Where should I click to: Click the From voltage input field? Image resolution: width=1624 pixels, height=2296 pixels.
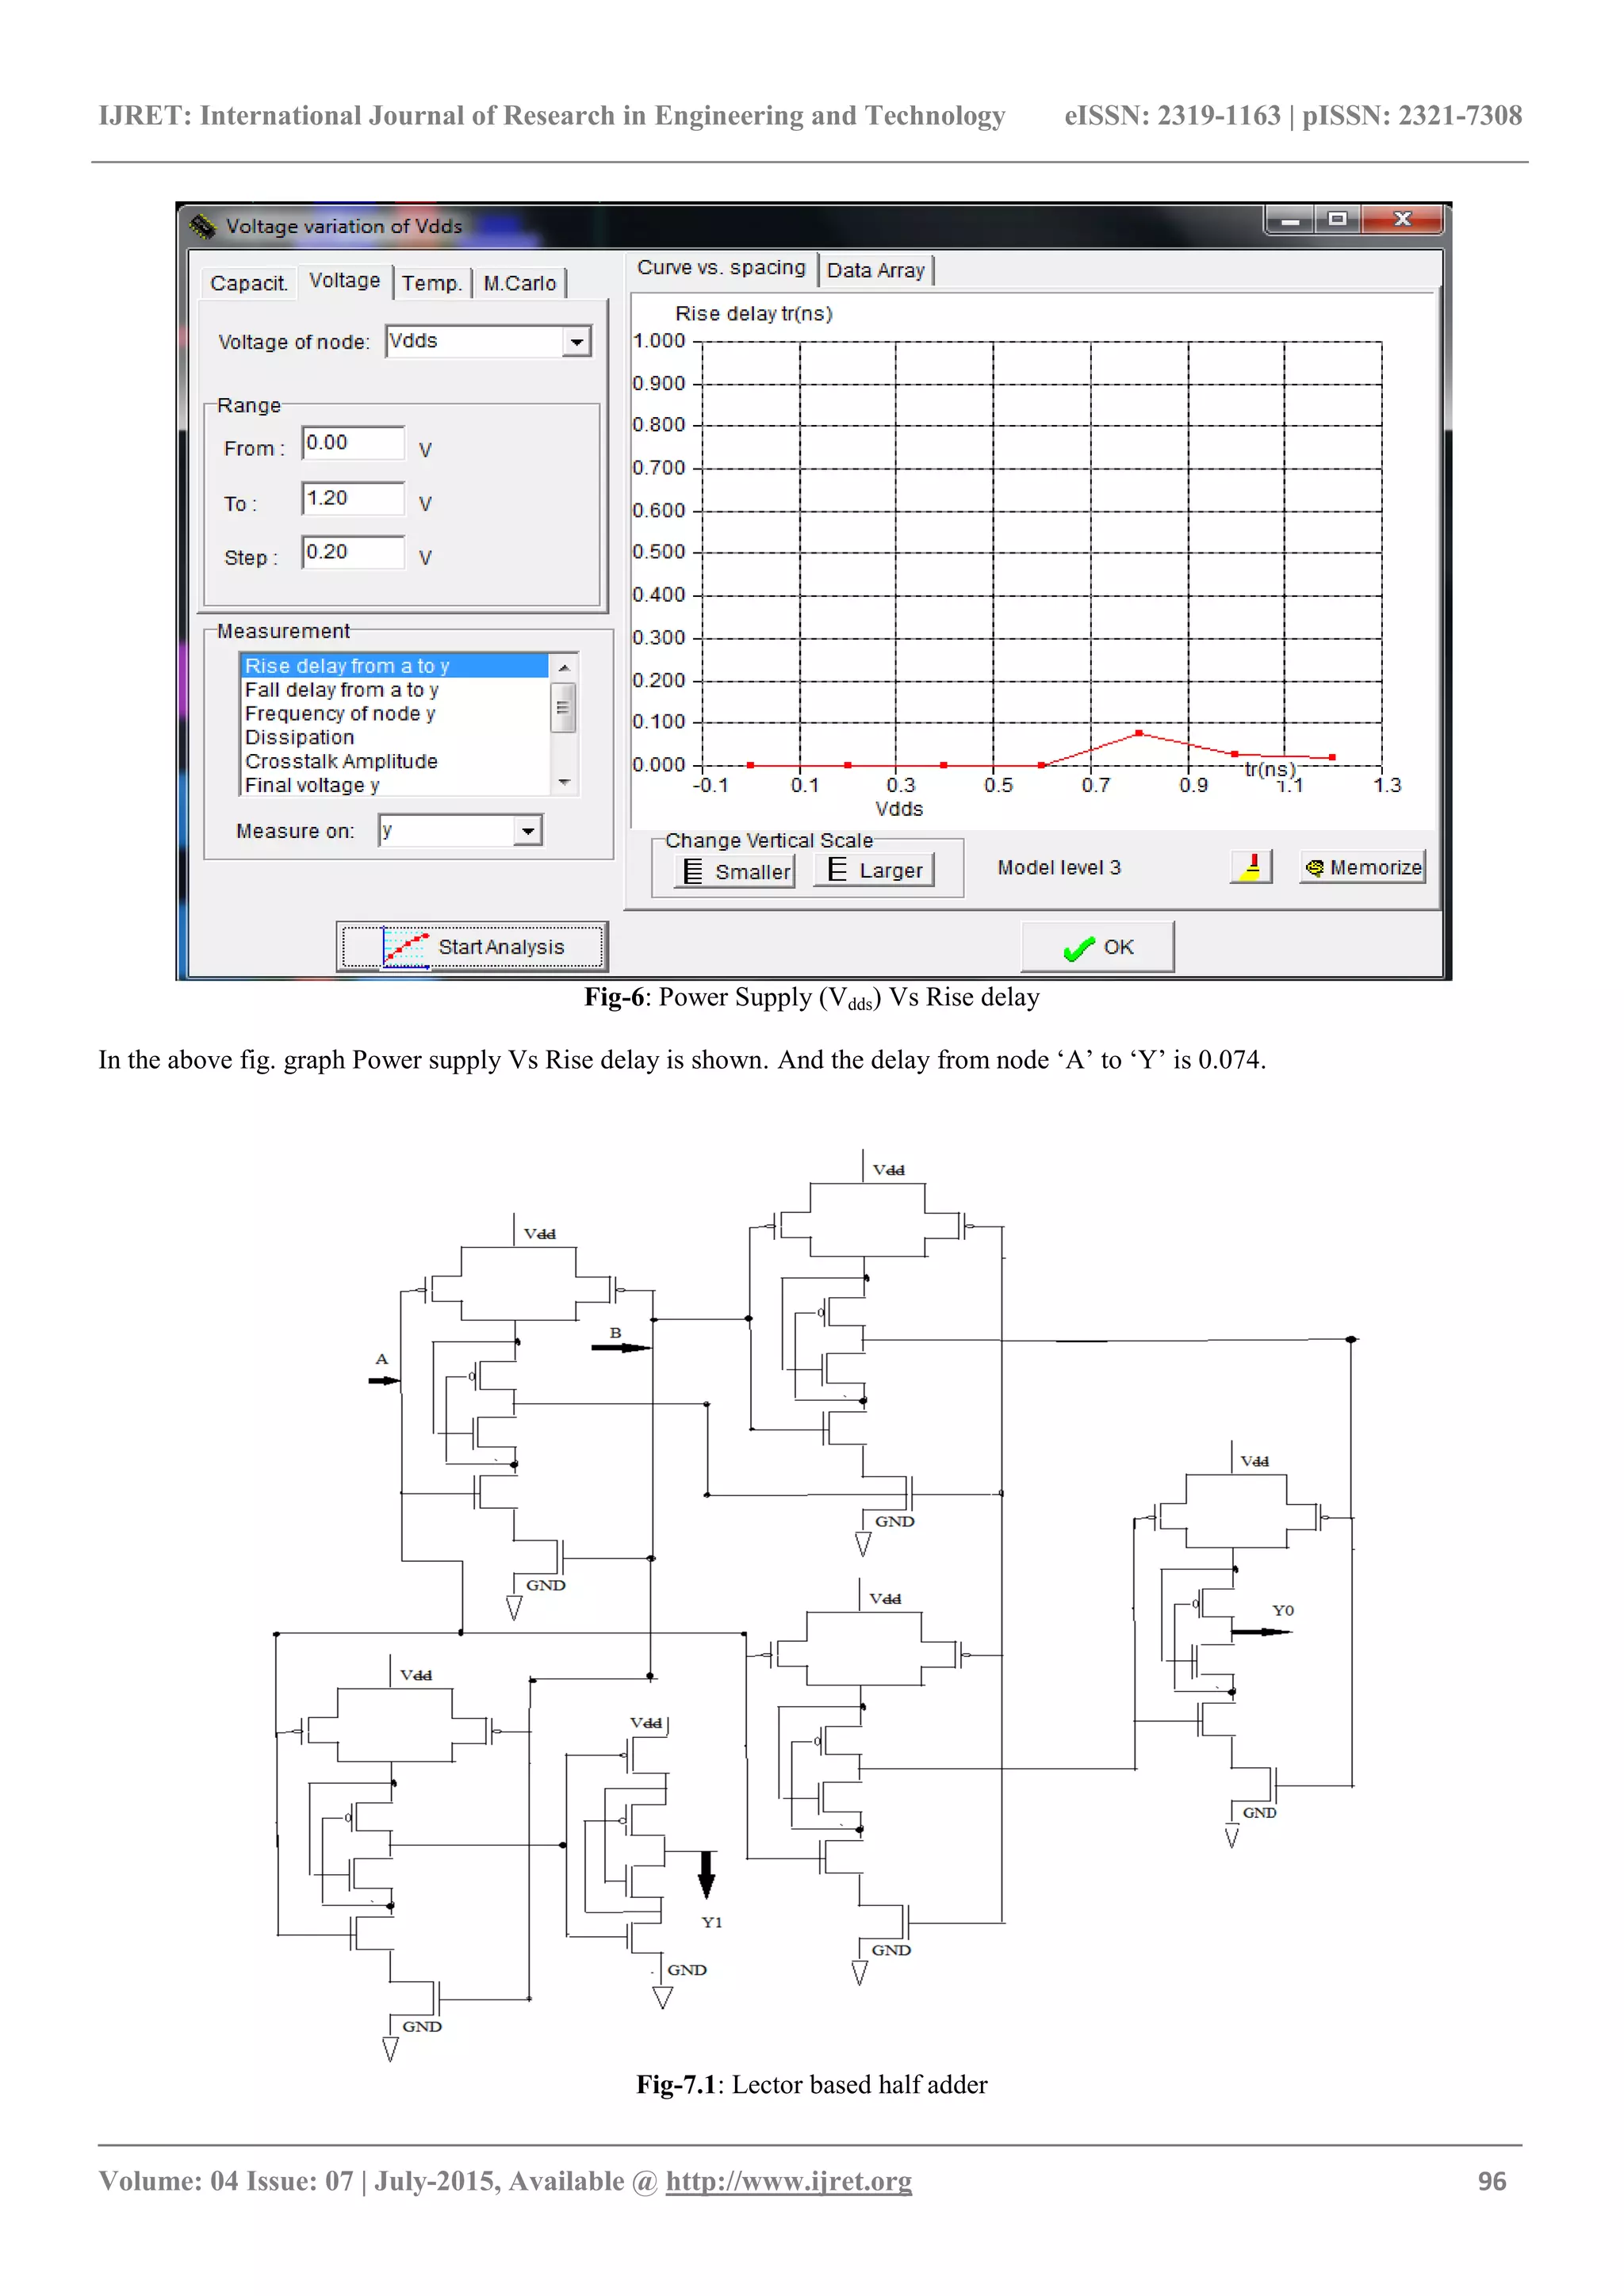pos(353,443)
